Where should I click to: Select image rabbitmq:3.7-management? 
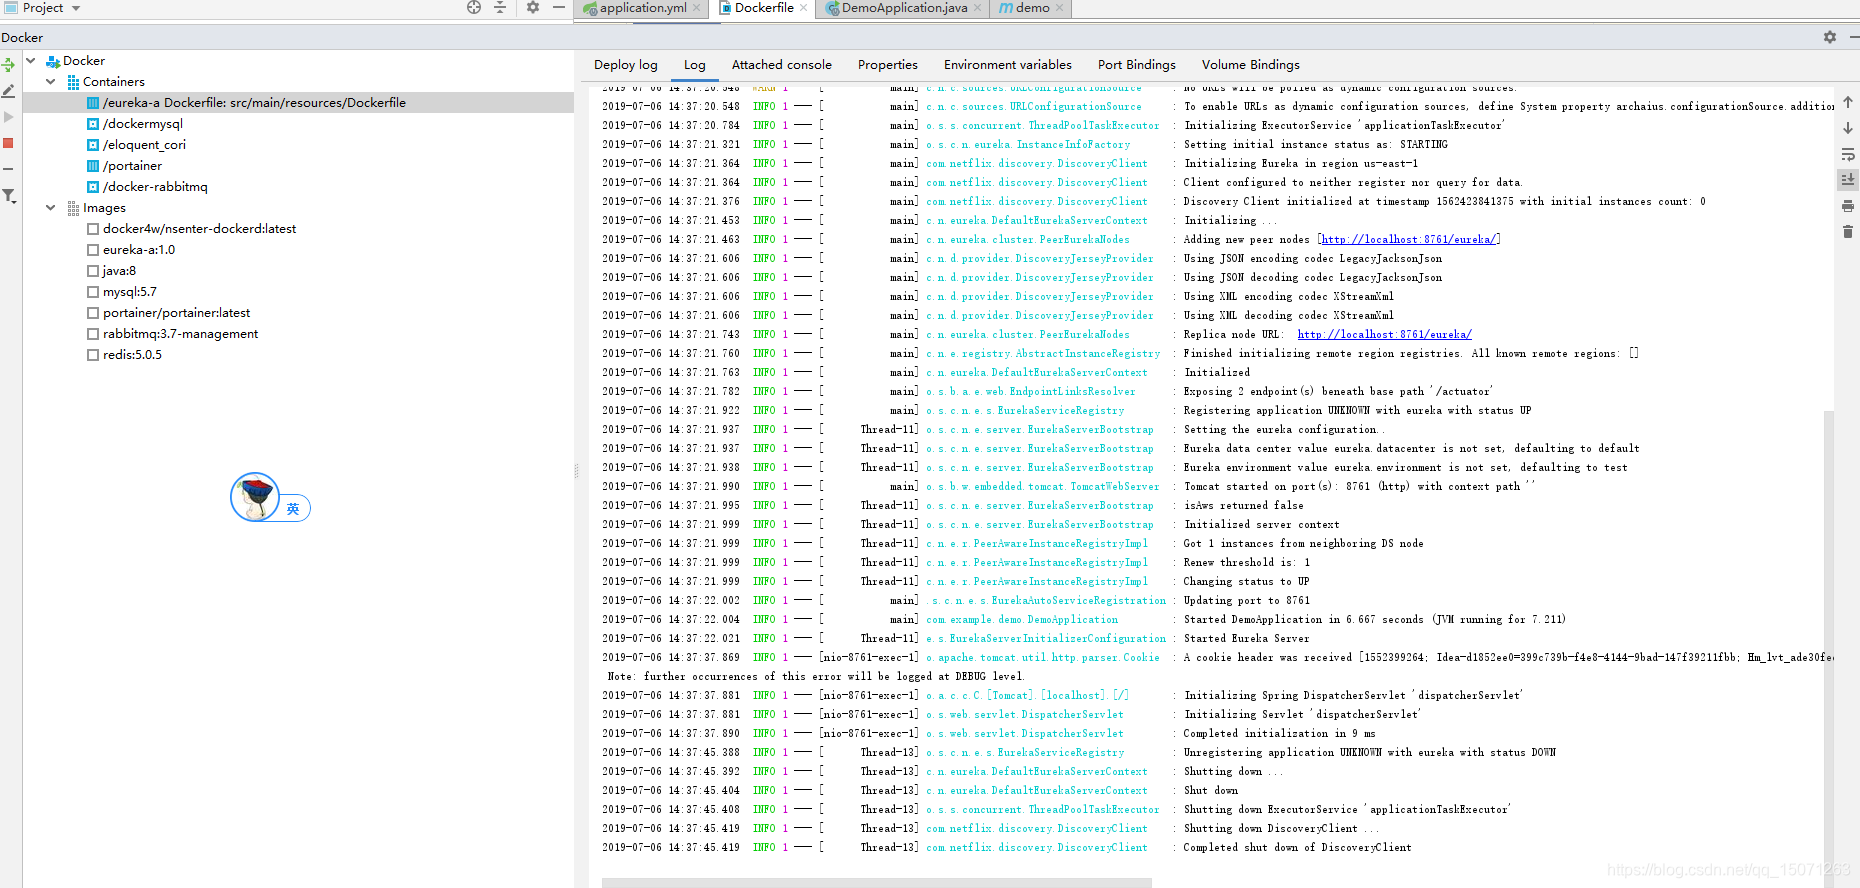click(180, 333)
